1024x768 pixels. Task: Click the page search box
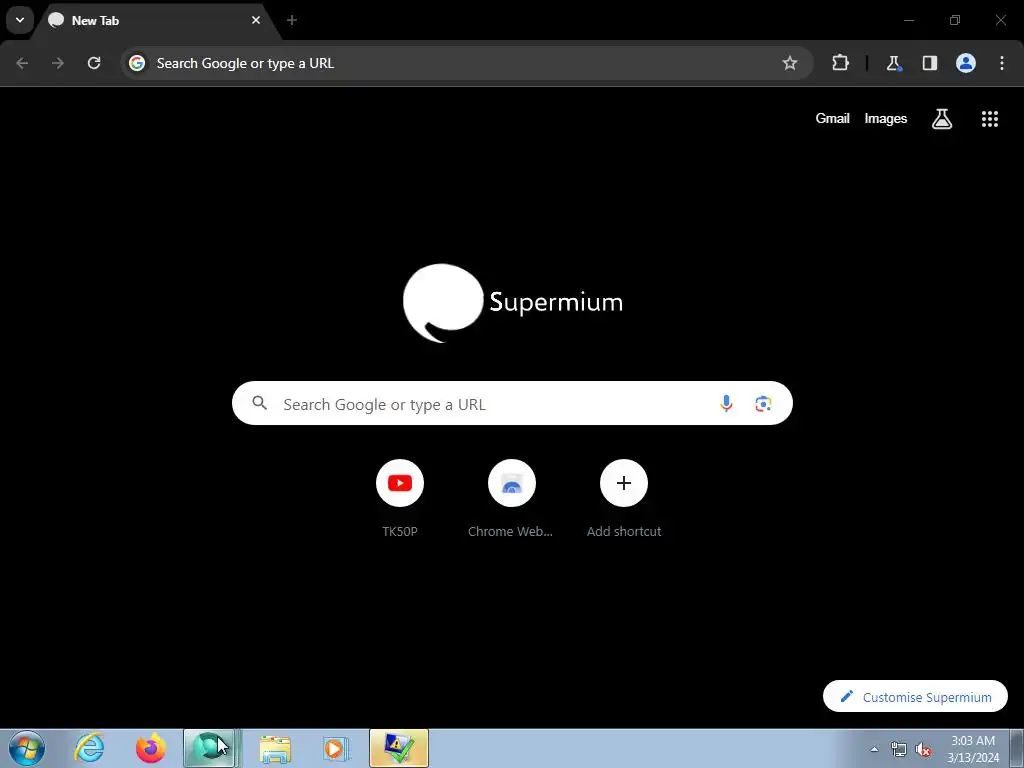click(512, 404)
